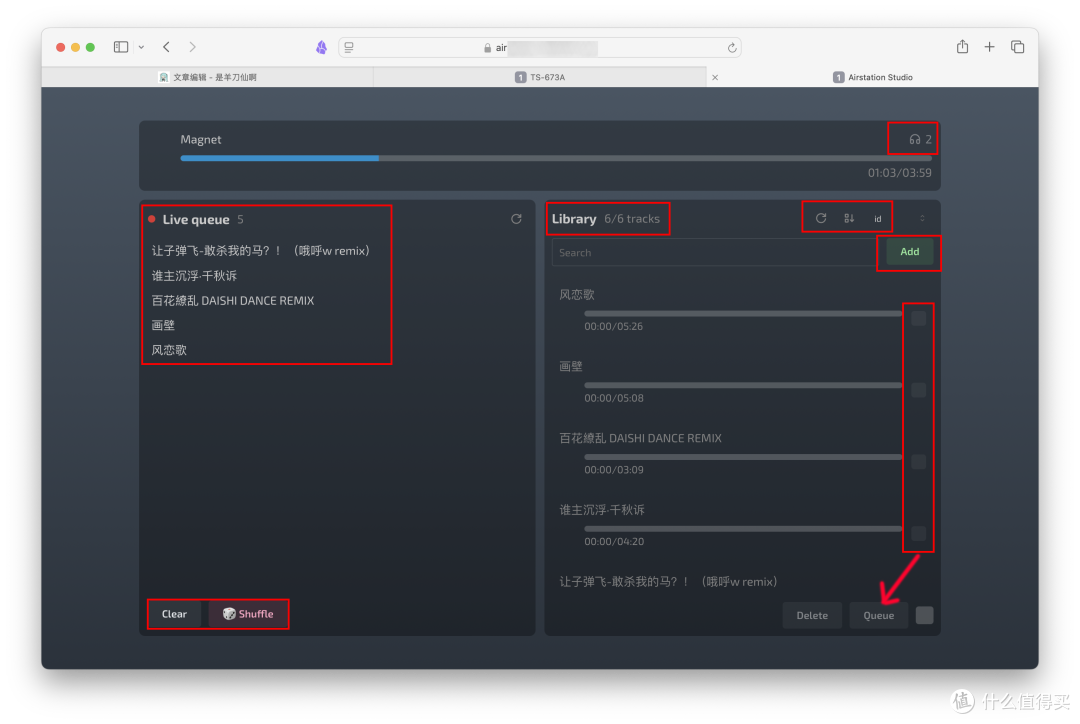Screen dimensions: 1080x724
Task: Show the tab overview
Action: pos(1017,47)
